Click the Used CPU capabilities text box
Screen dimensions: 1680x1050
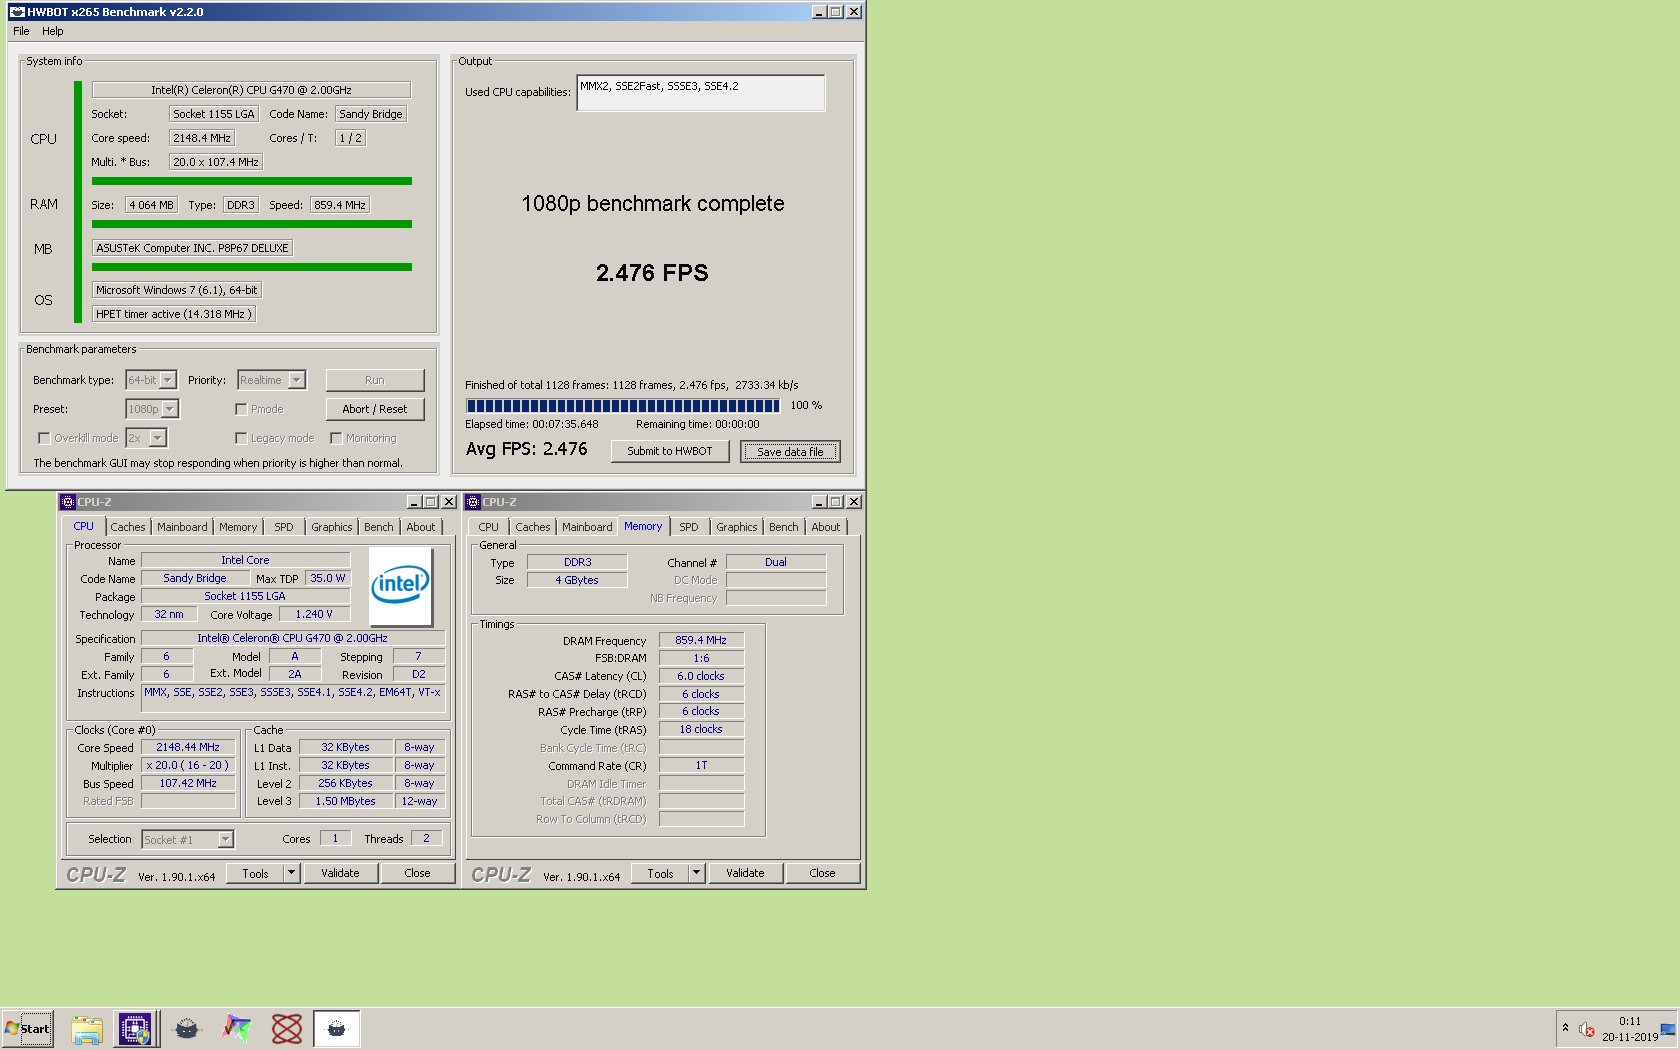[701, 93]
